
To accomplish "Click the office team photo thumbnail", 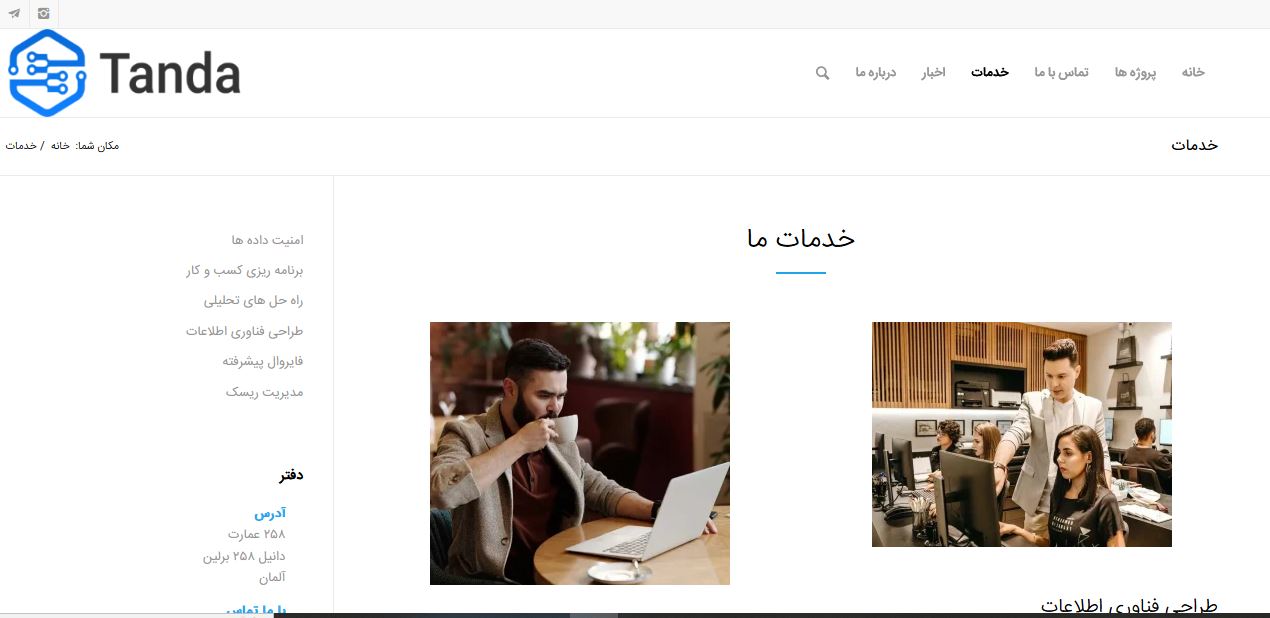I will click(x=1021, y=434).
